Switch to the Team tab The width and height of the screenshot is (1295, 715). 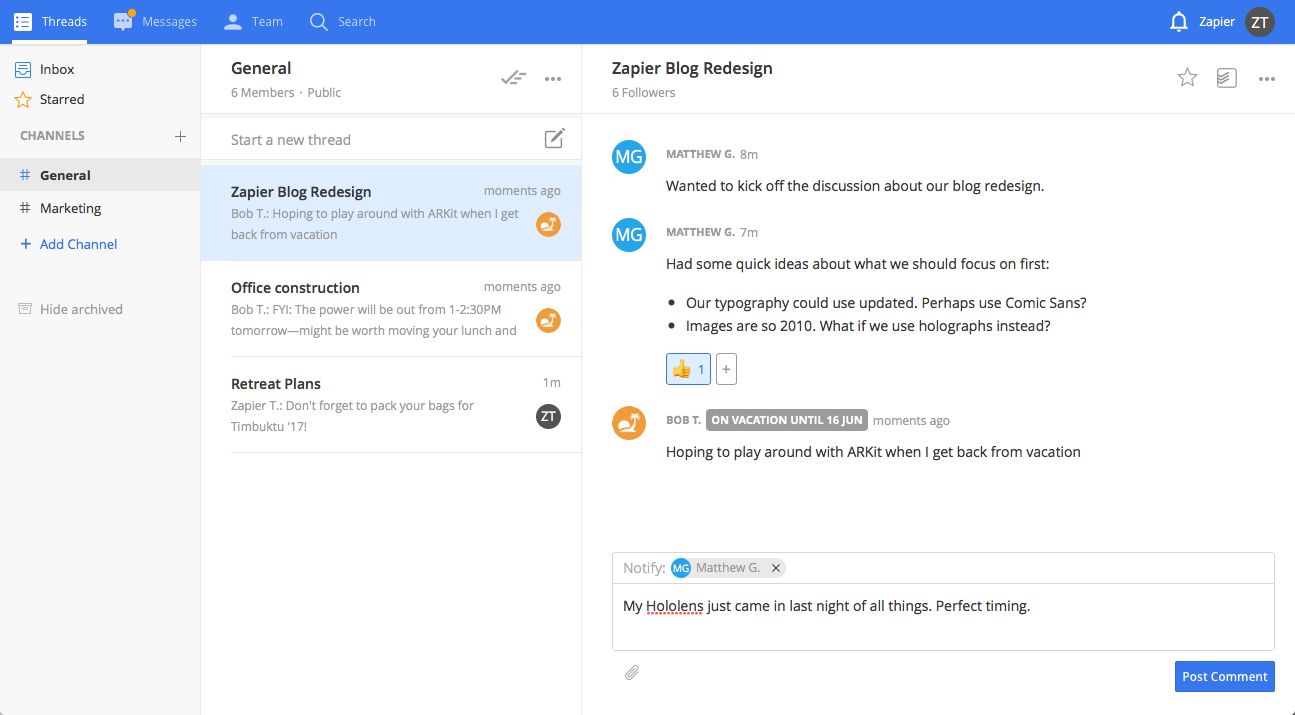253,21
